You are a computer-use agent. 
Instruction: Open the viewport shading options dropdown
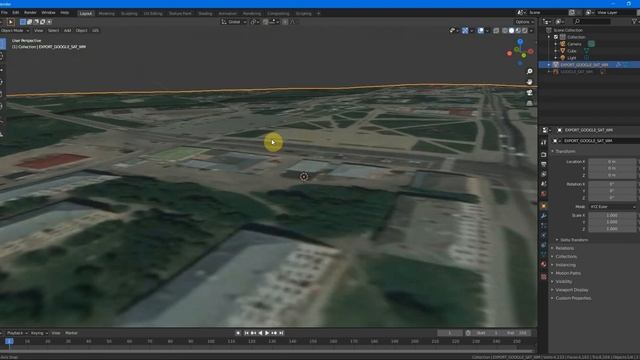point(531,31)
